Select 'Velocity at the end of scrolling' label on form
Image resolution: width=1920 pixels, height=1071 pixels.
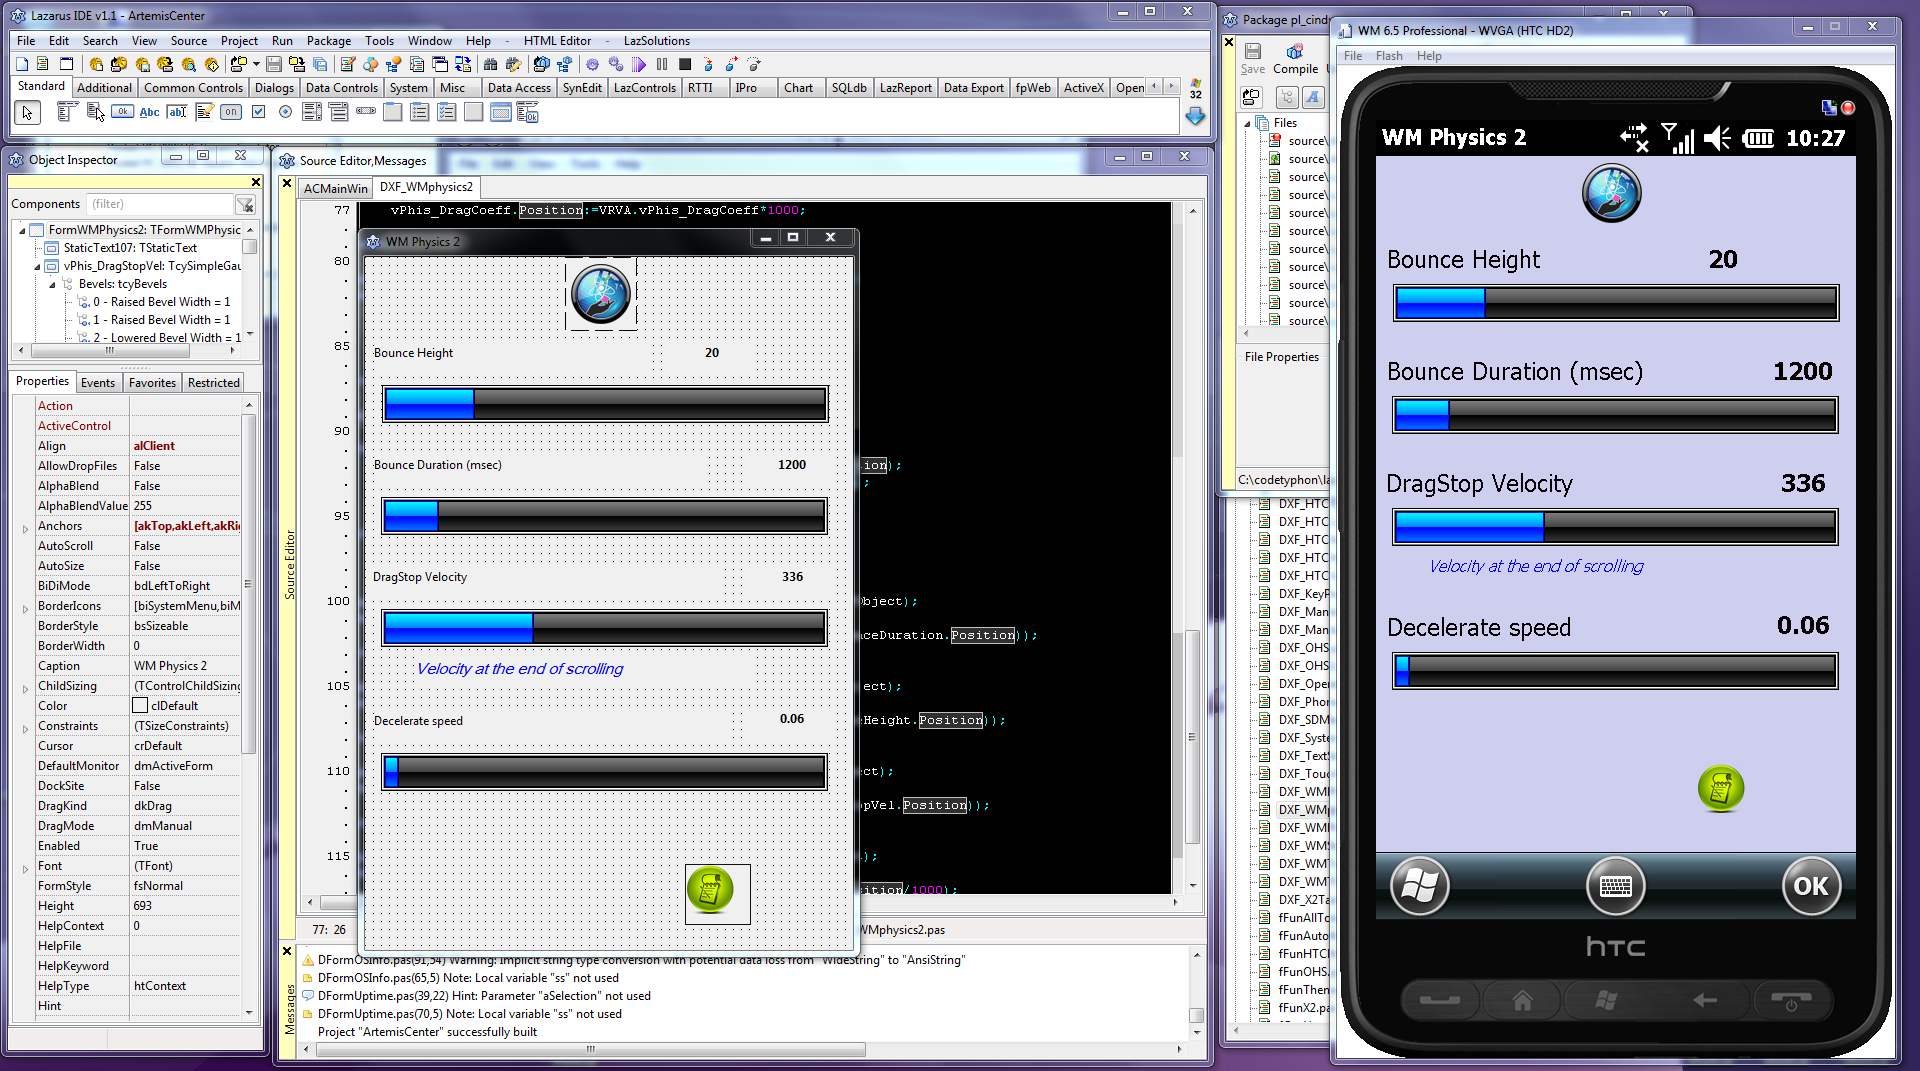tap(520, 669)
